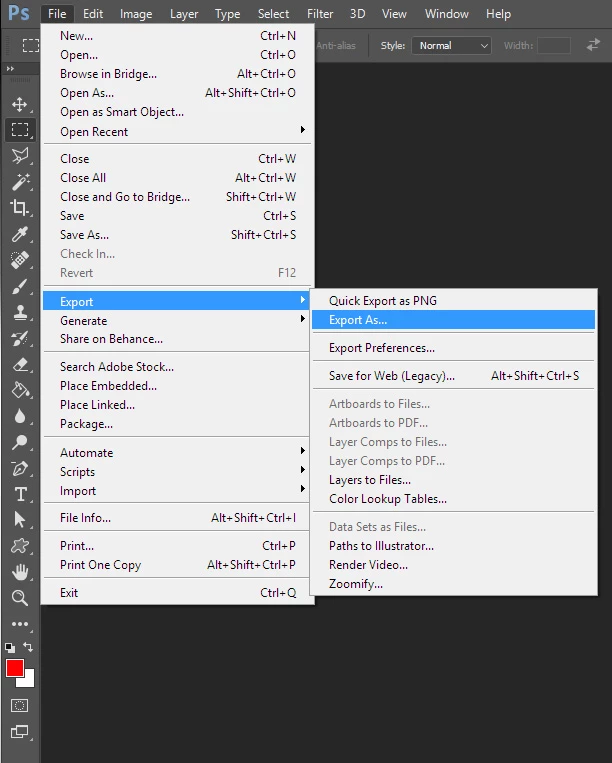
Task: Select the Eraser tool
Action: [x=19, y=364]
